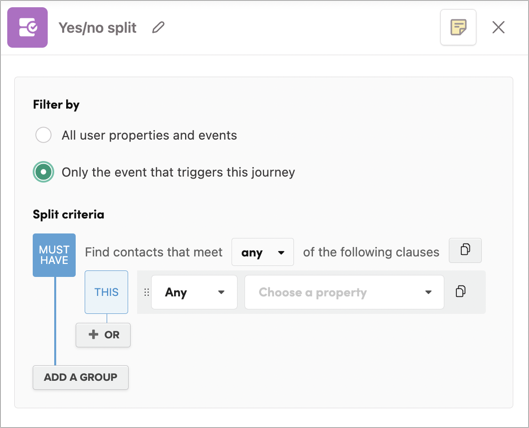Close the Yes/no split panel

pos(498,27)
